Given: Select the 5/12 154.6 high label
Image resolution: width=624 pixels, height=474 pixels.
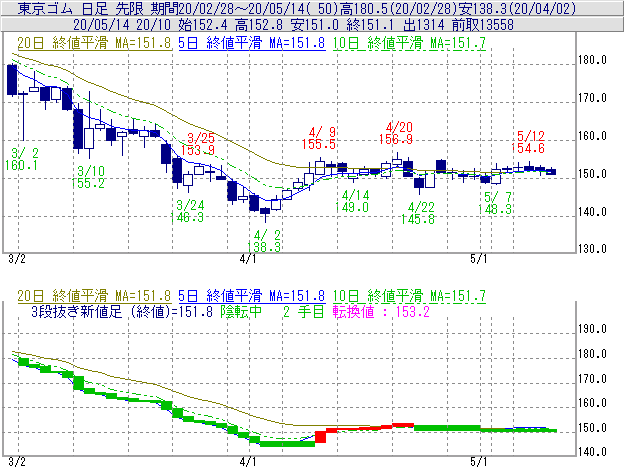Looking at the screenshot, I should 528,142.
